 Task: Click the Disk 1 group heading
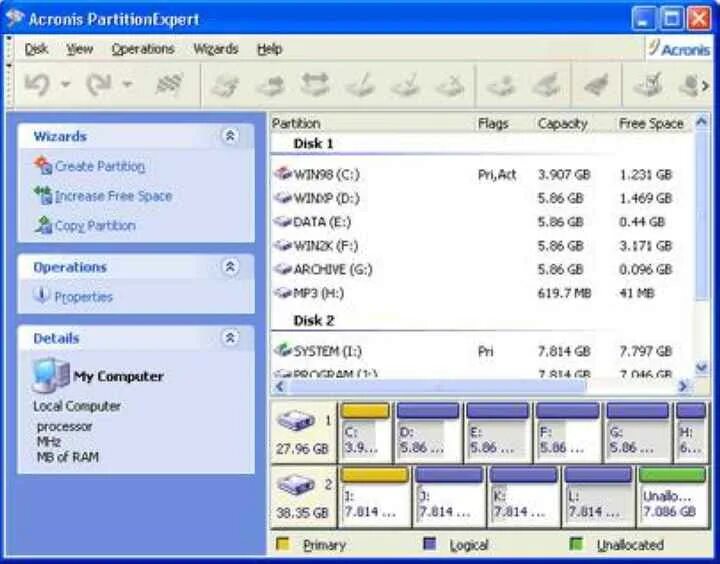pyautogui.click(x=313, y=143)
